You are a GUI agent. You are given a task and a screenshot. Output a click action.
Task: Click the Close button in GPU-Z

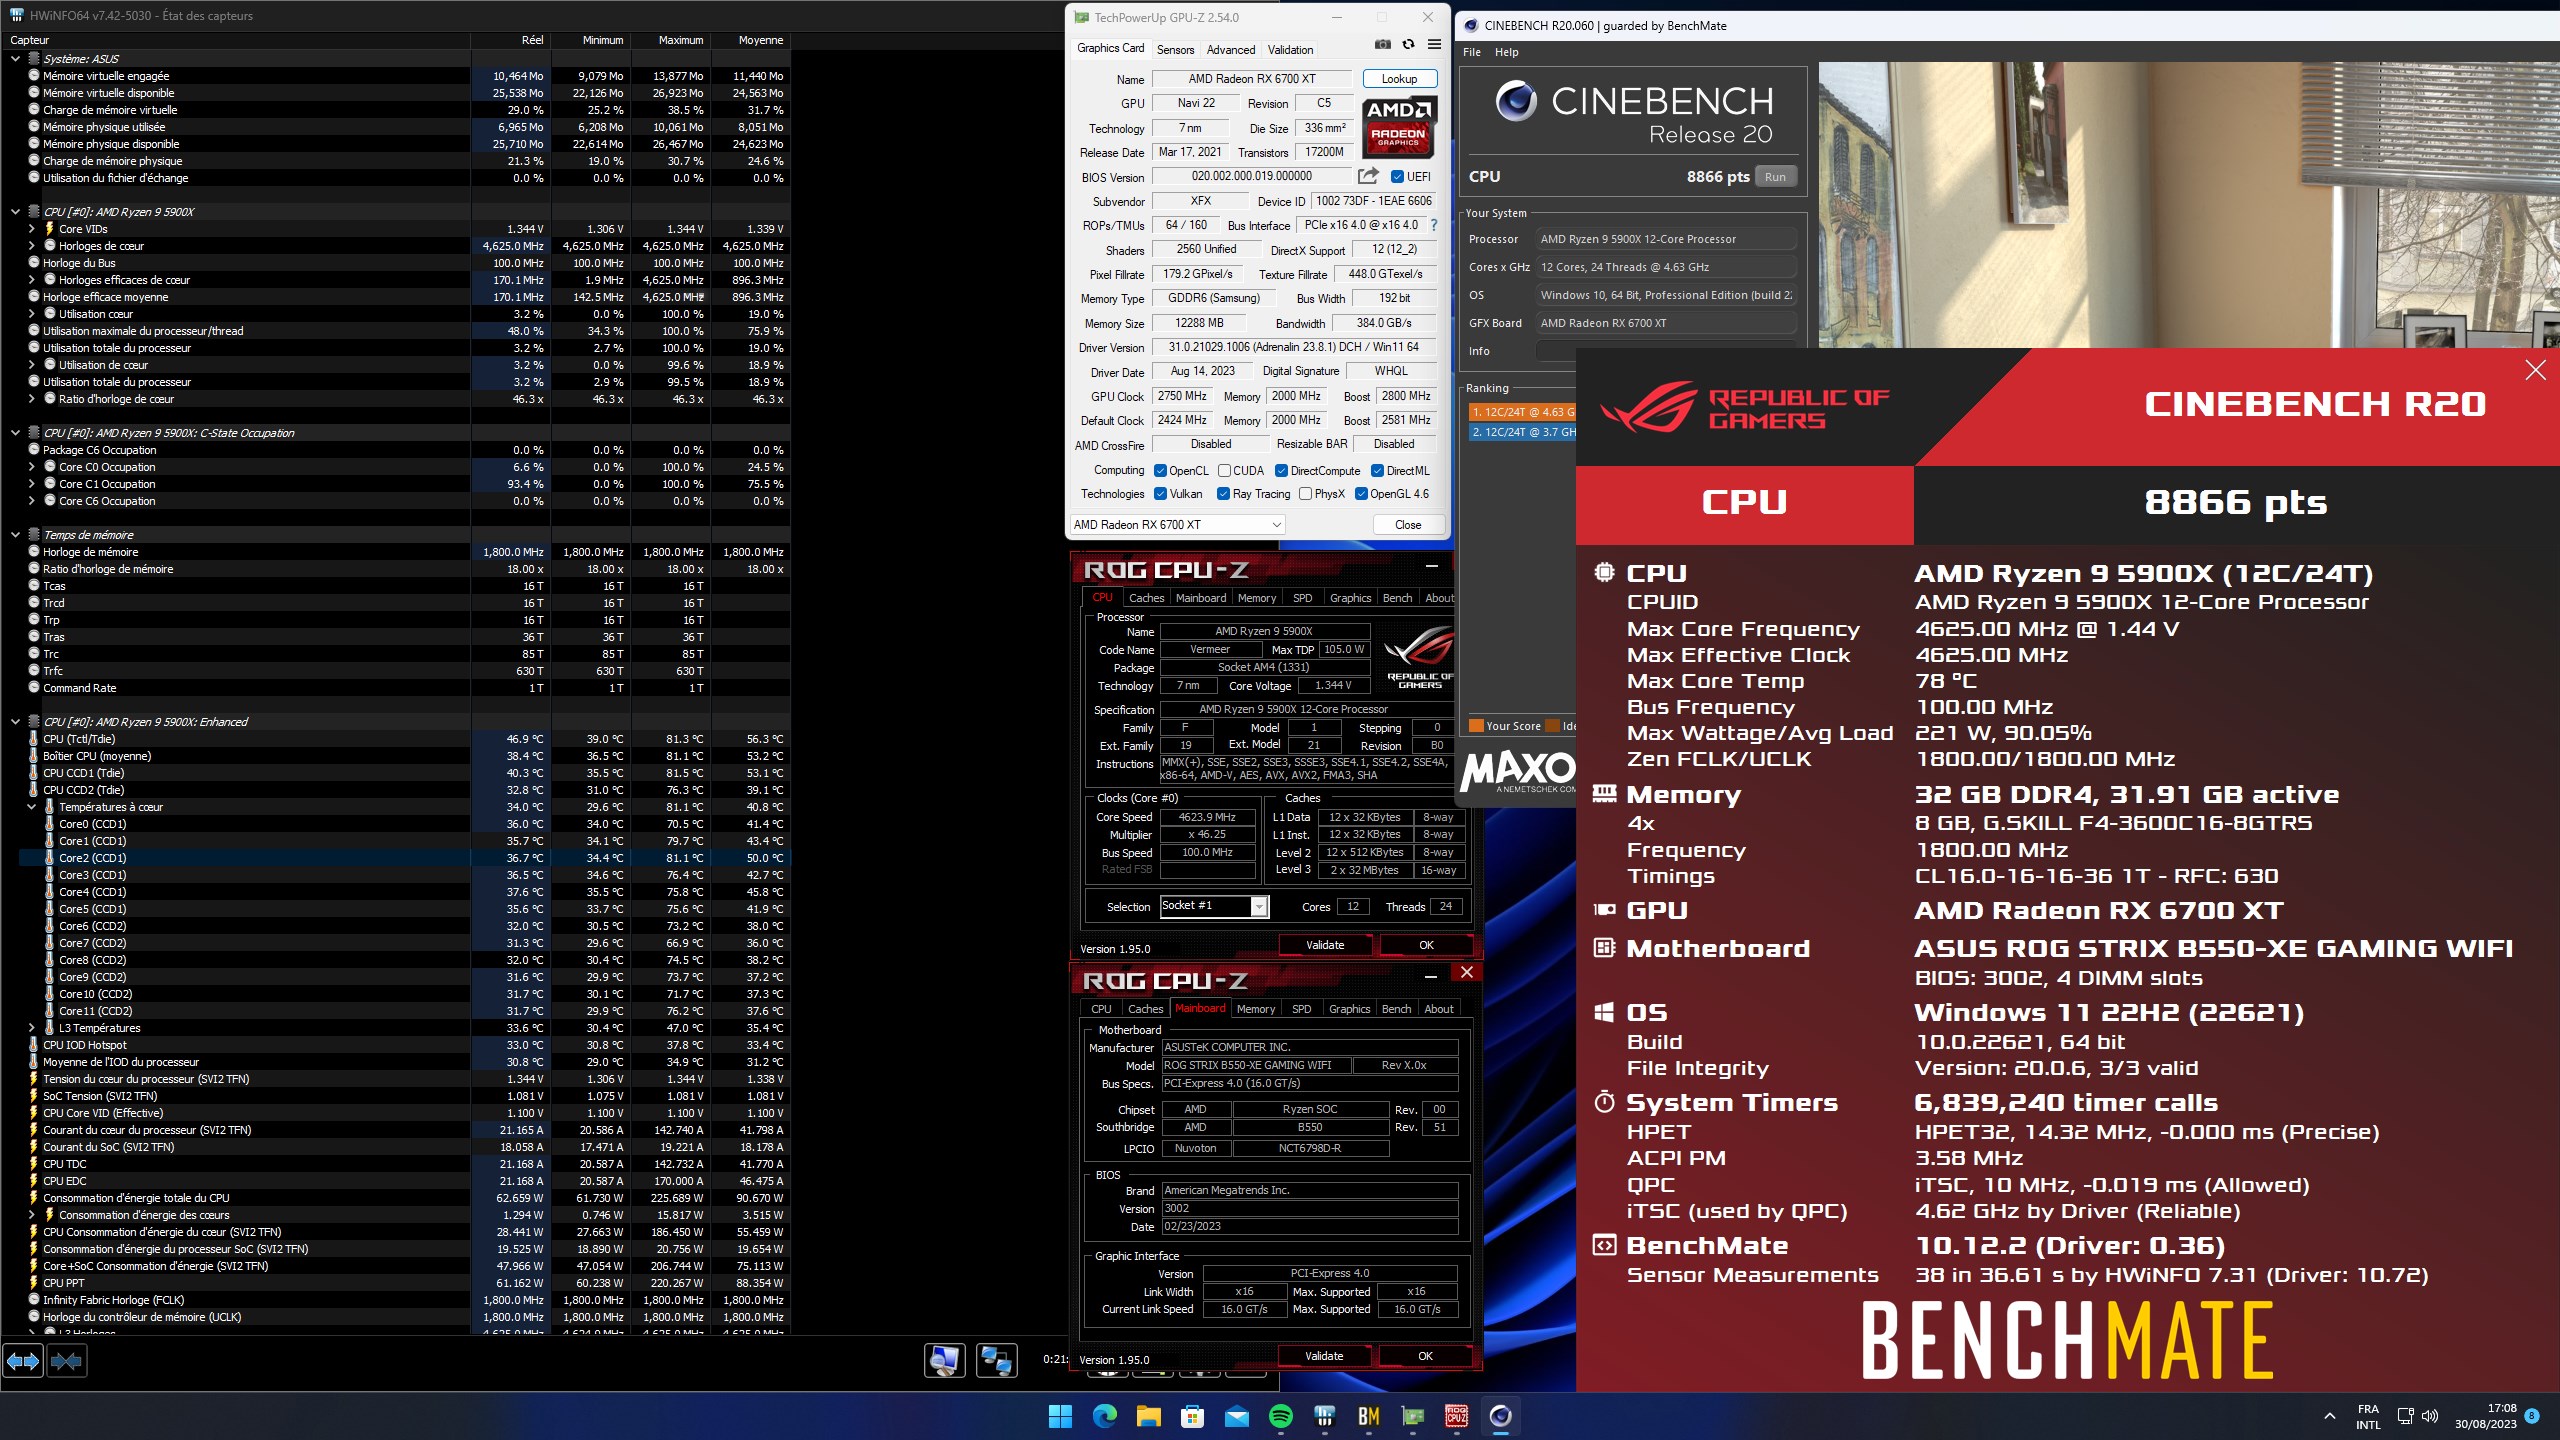point(1407,525)
